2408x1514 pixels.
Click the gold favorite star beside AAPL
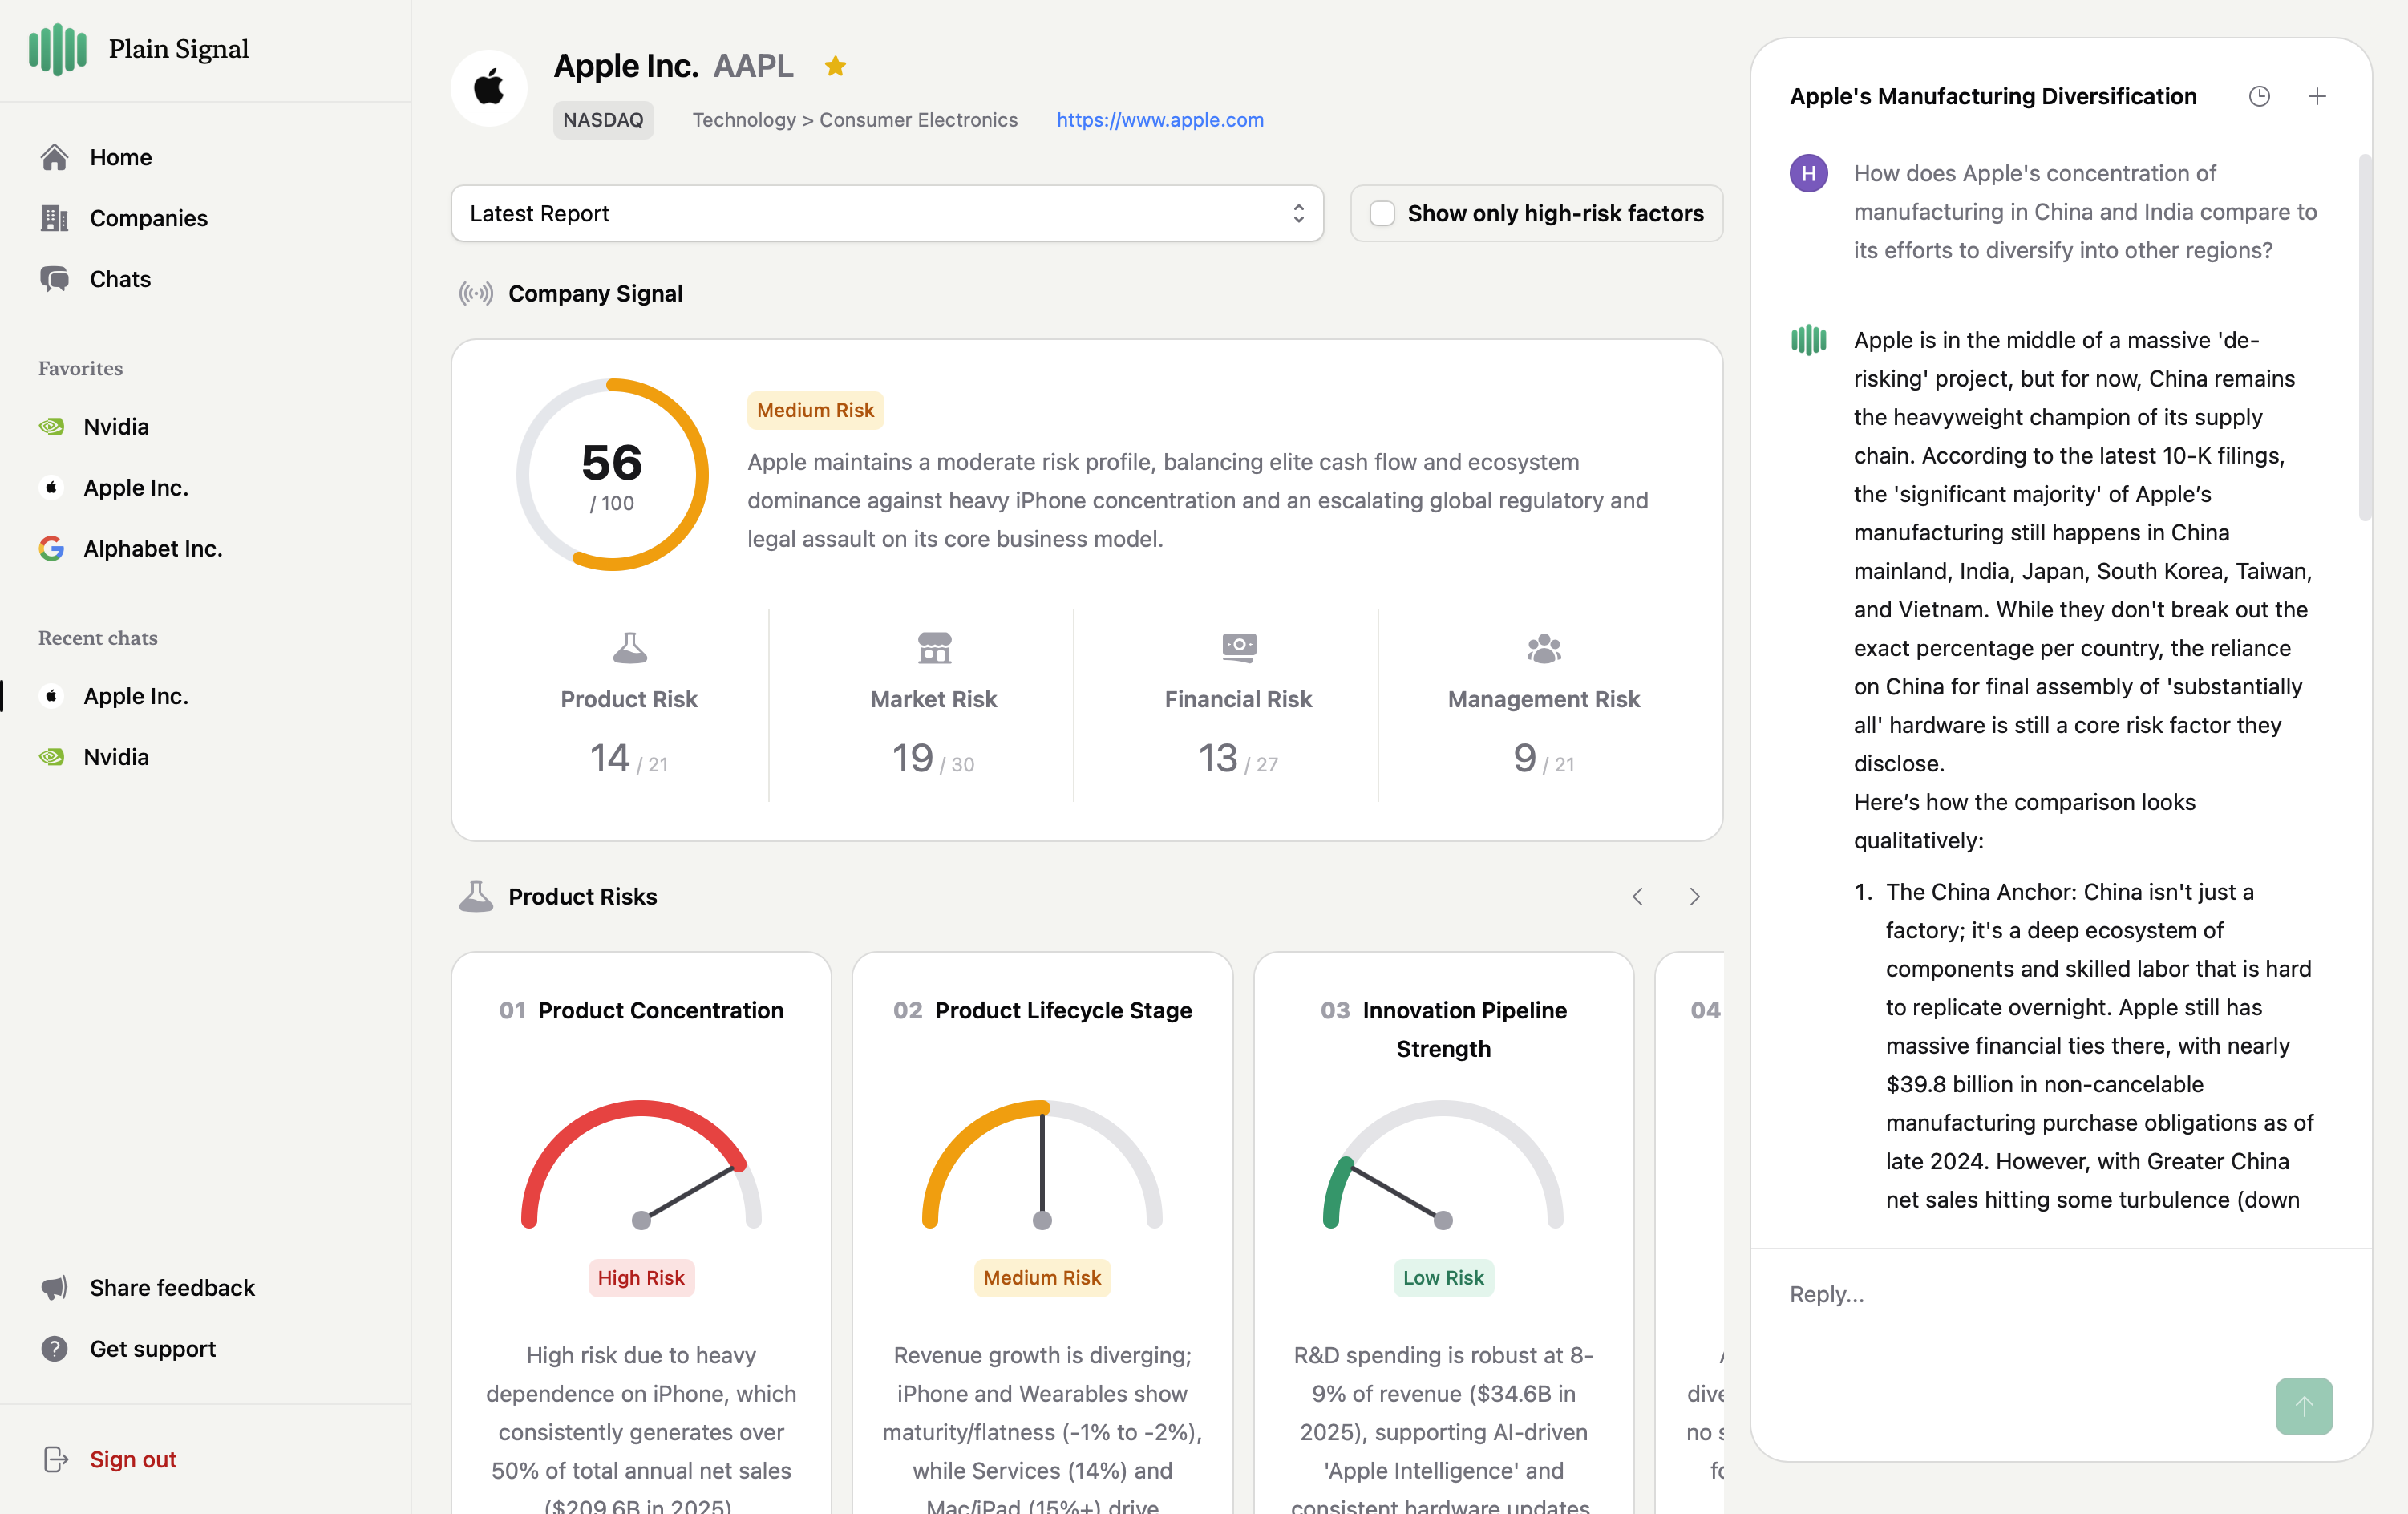pos(835,66)
